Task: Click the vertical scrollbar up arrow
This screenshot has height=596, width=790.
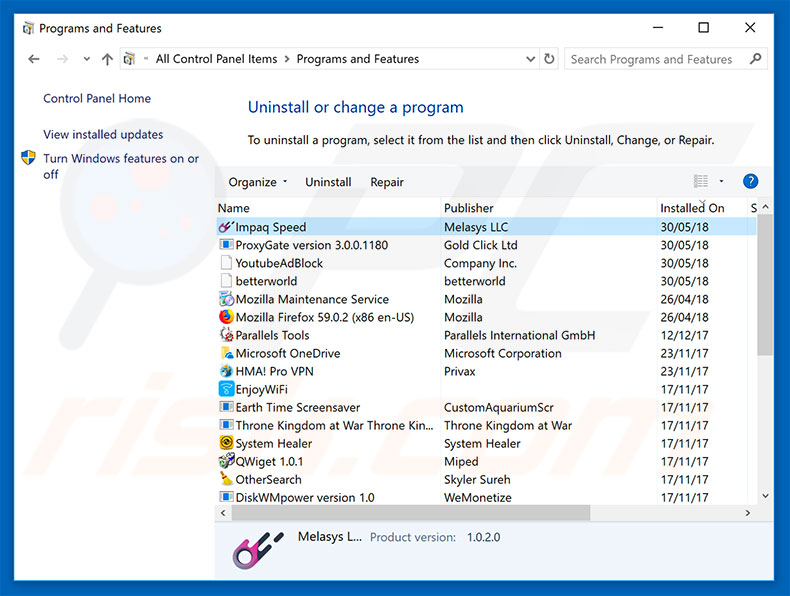Action: (x=765, y=207)
